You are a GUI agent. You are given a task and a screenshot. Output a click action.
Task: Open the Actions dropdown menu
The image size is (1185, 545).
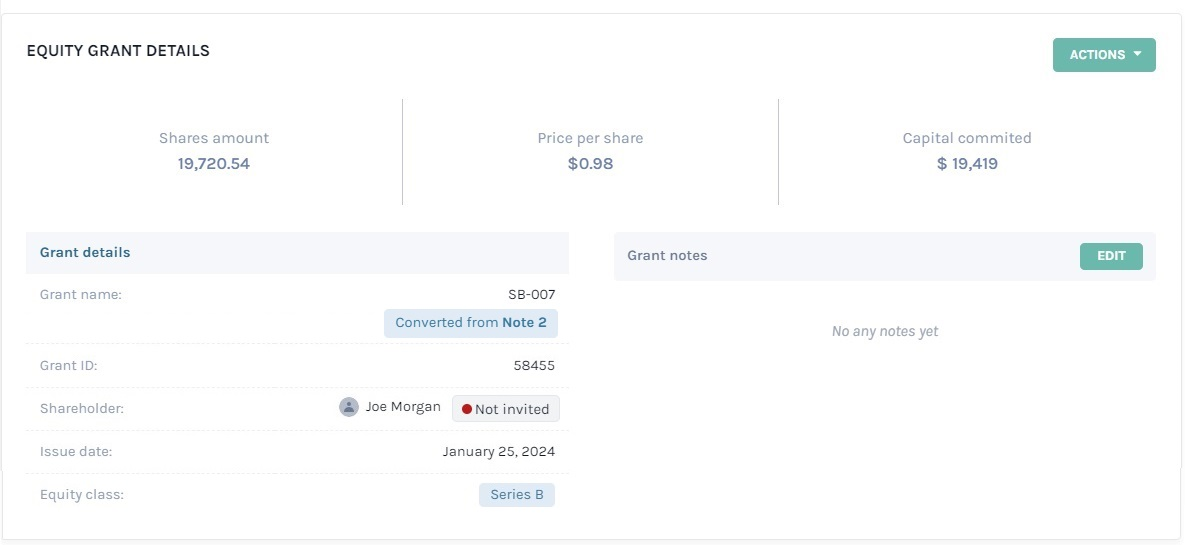(x=1104, y=55)
